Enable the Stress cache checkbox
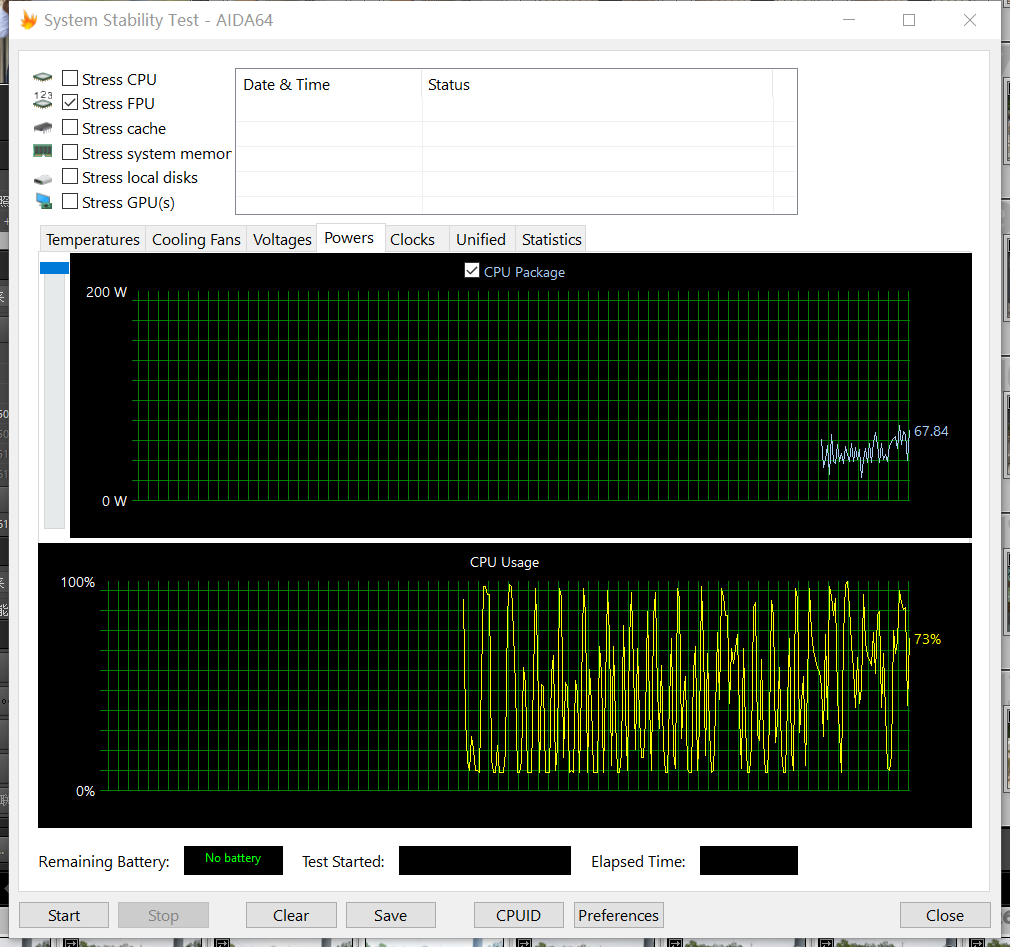Viewport: 1010px width, 947px height. click(x=70, y=128)
